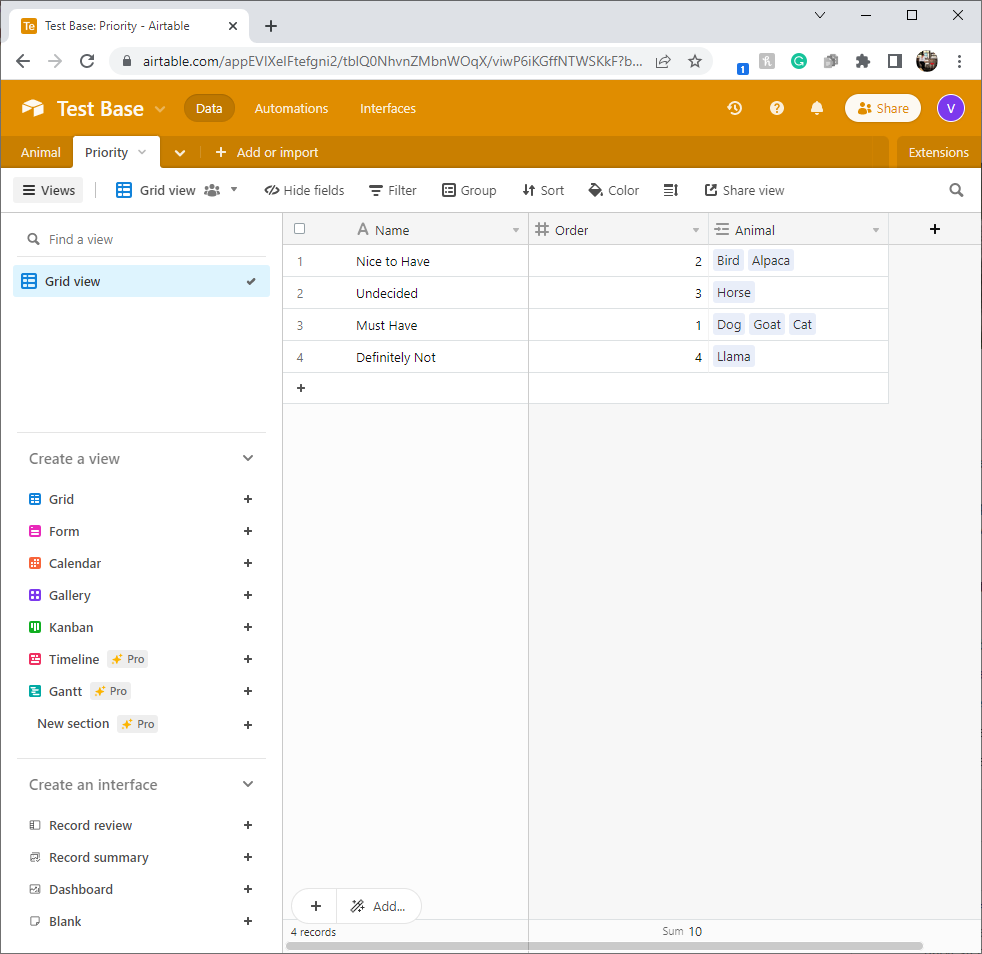
Task: Click the Horse linked record chip
Action: 733,293
